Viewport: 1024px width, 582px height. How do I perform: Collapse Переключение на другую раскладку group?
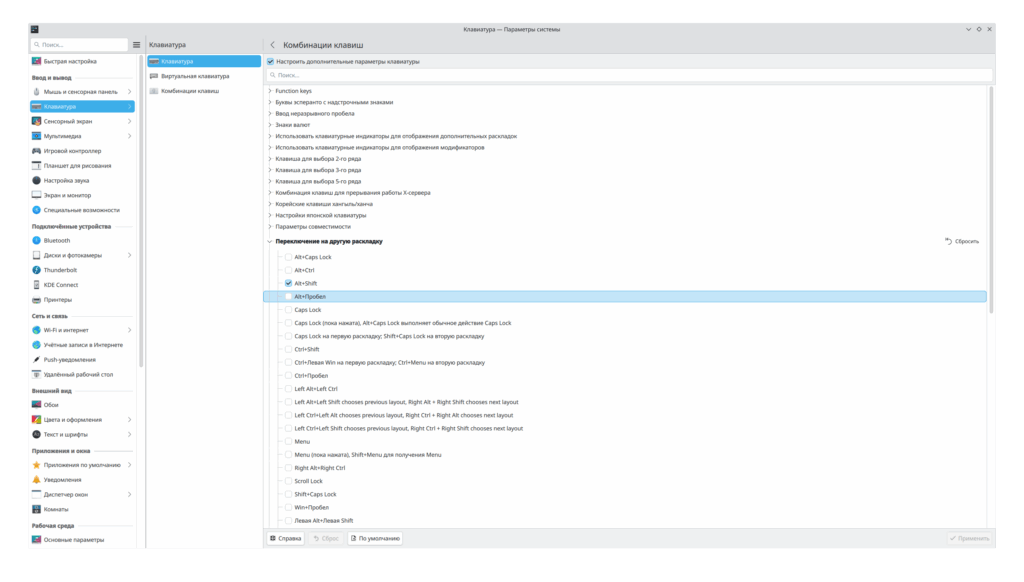pyautogui.click(x=270, y=242)
